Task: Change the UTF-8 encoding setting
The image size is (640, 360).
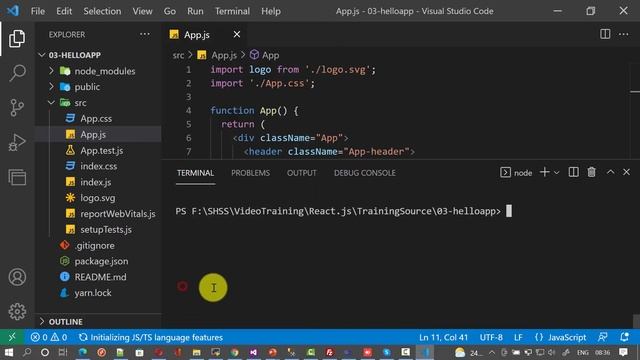Action: (x=491, y=338)
